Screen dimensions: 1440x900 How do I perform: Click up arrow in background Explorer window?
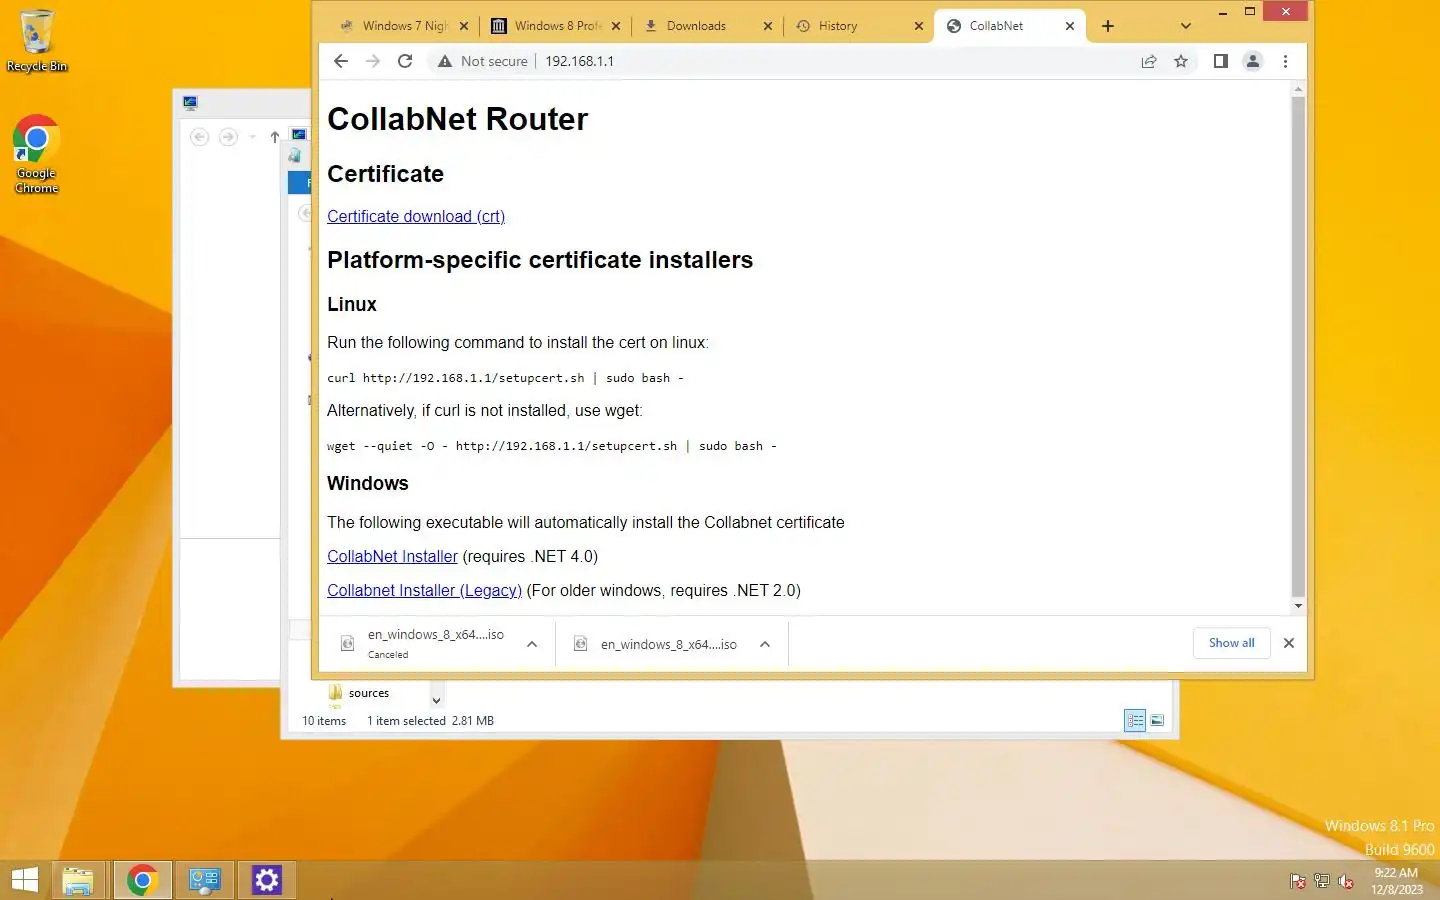pyautogui.click(x=275, y=137)
